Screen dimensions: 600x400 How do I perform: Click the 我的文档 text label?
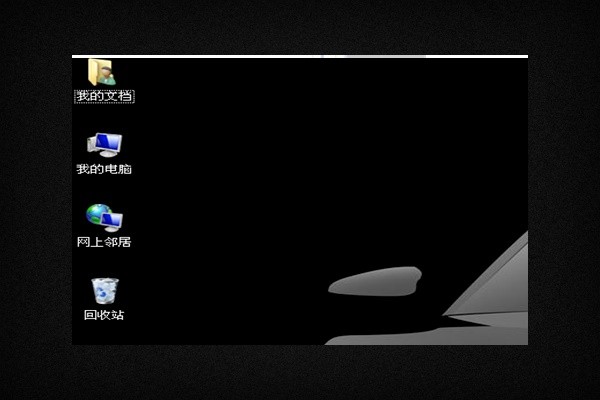tap(104, 96)
